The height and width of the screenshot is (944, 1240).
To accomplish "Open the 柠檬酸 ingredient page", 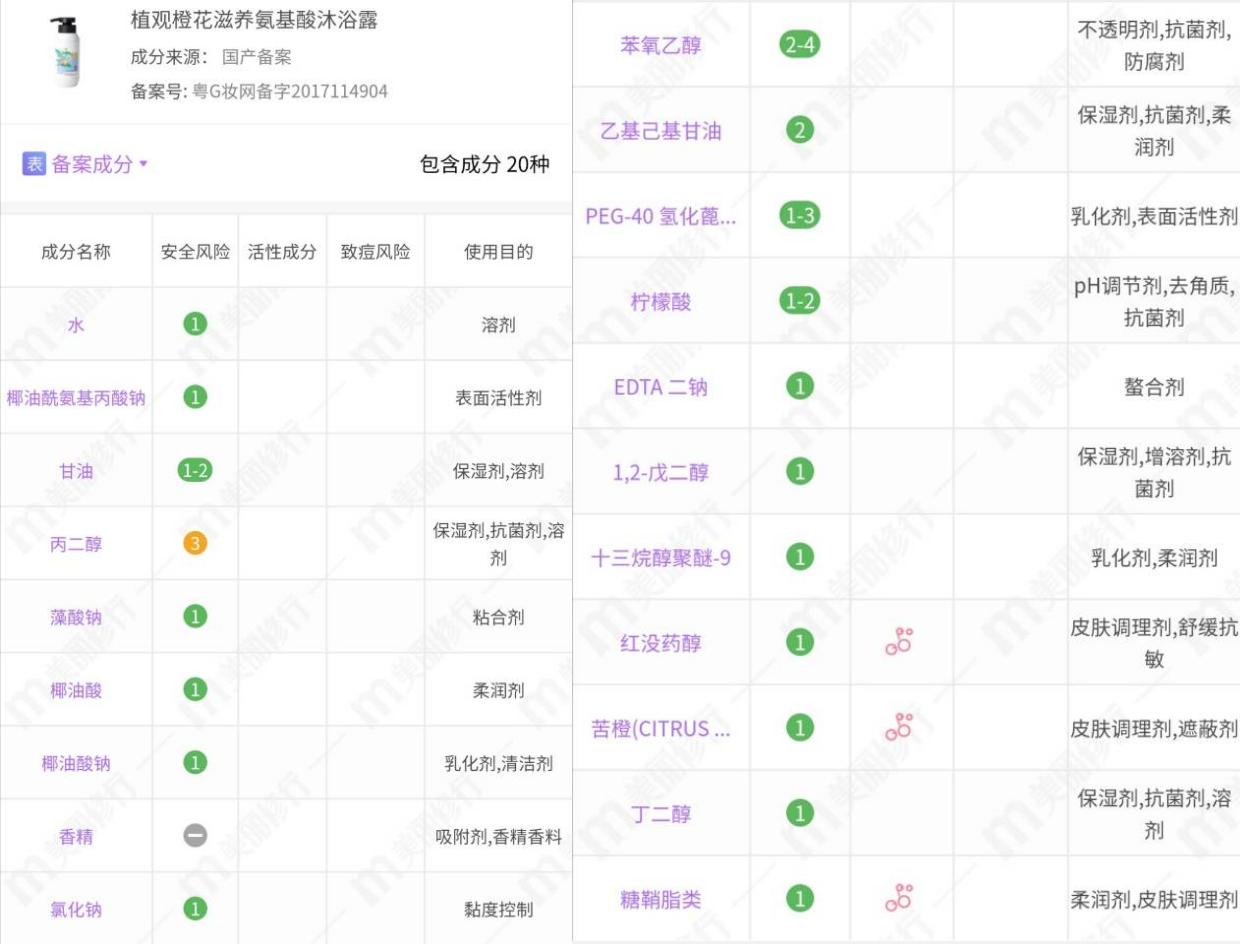I will point(660,302).
